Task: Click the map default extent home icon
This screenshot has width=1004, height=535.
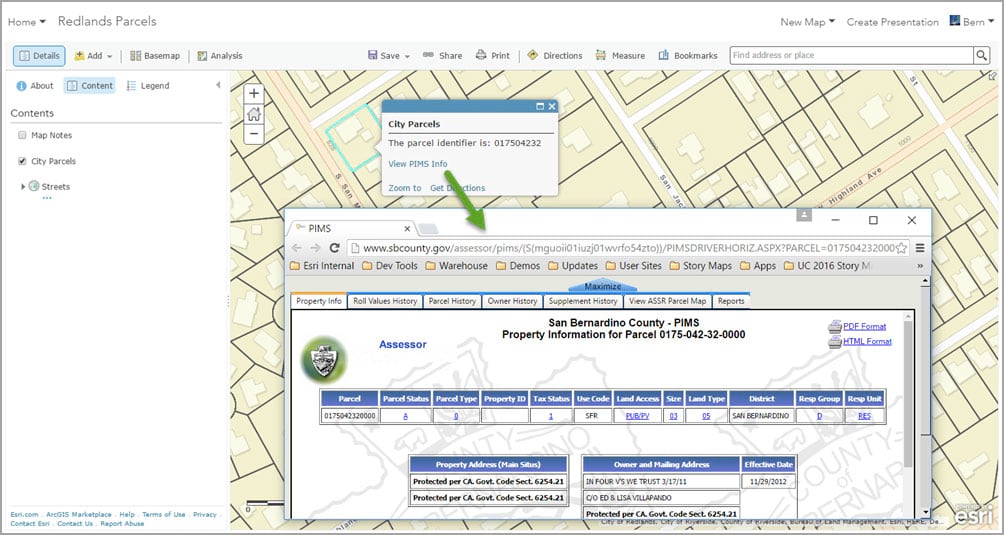Action: click(x=254, y=114)
